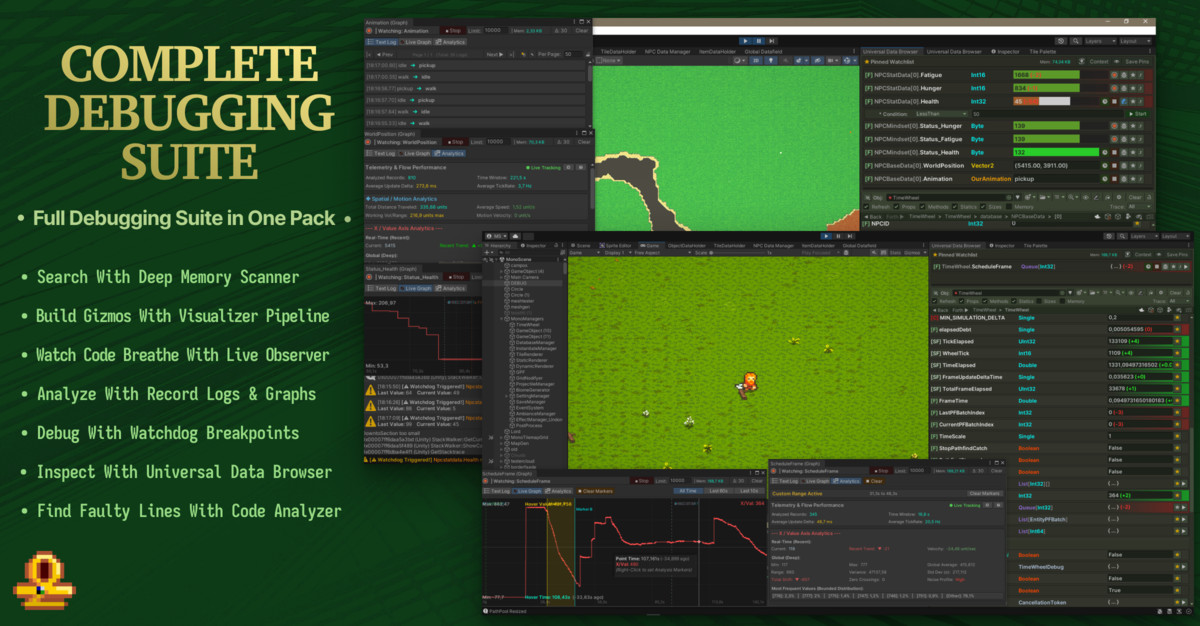Switch to Hierarchy tab in lower editor

coord(500,246)
